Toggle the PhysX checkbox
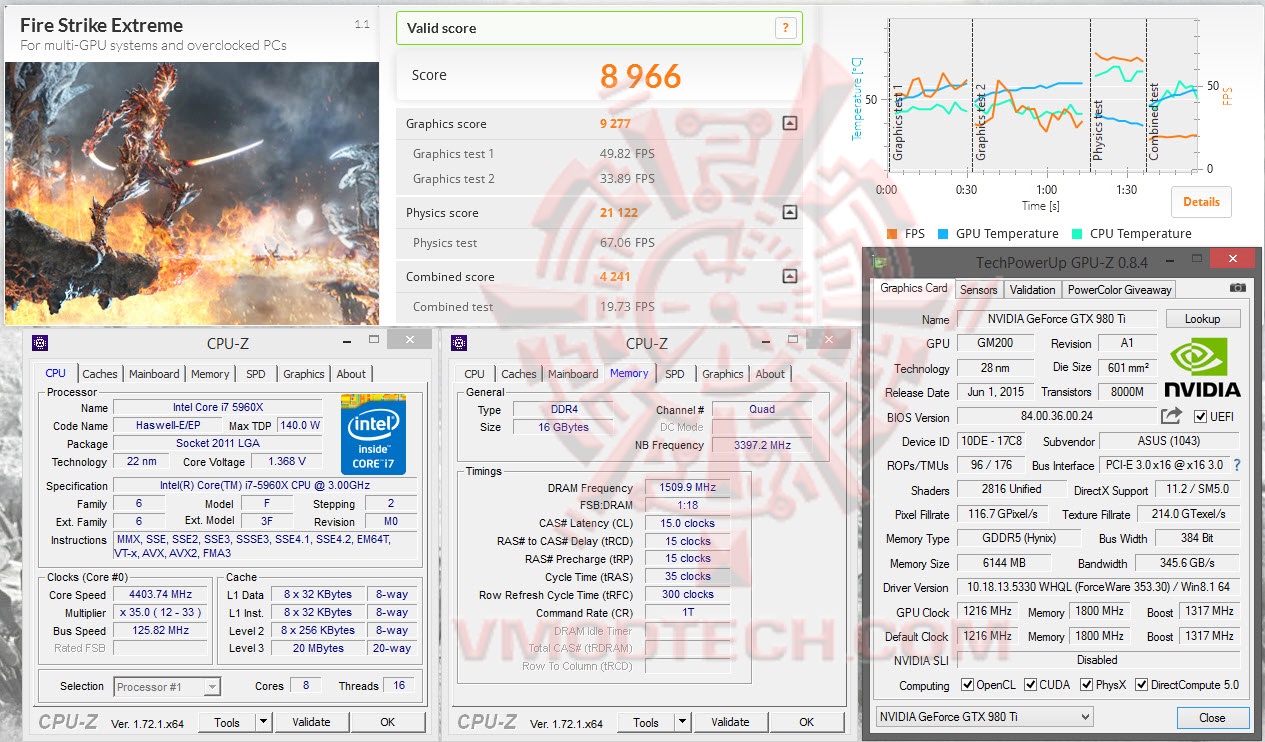1265x742 pixels. pyautogui.click(x=1087, y=685)
